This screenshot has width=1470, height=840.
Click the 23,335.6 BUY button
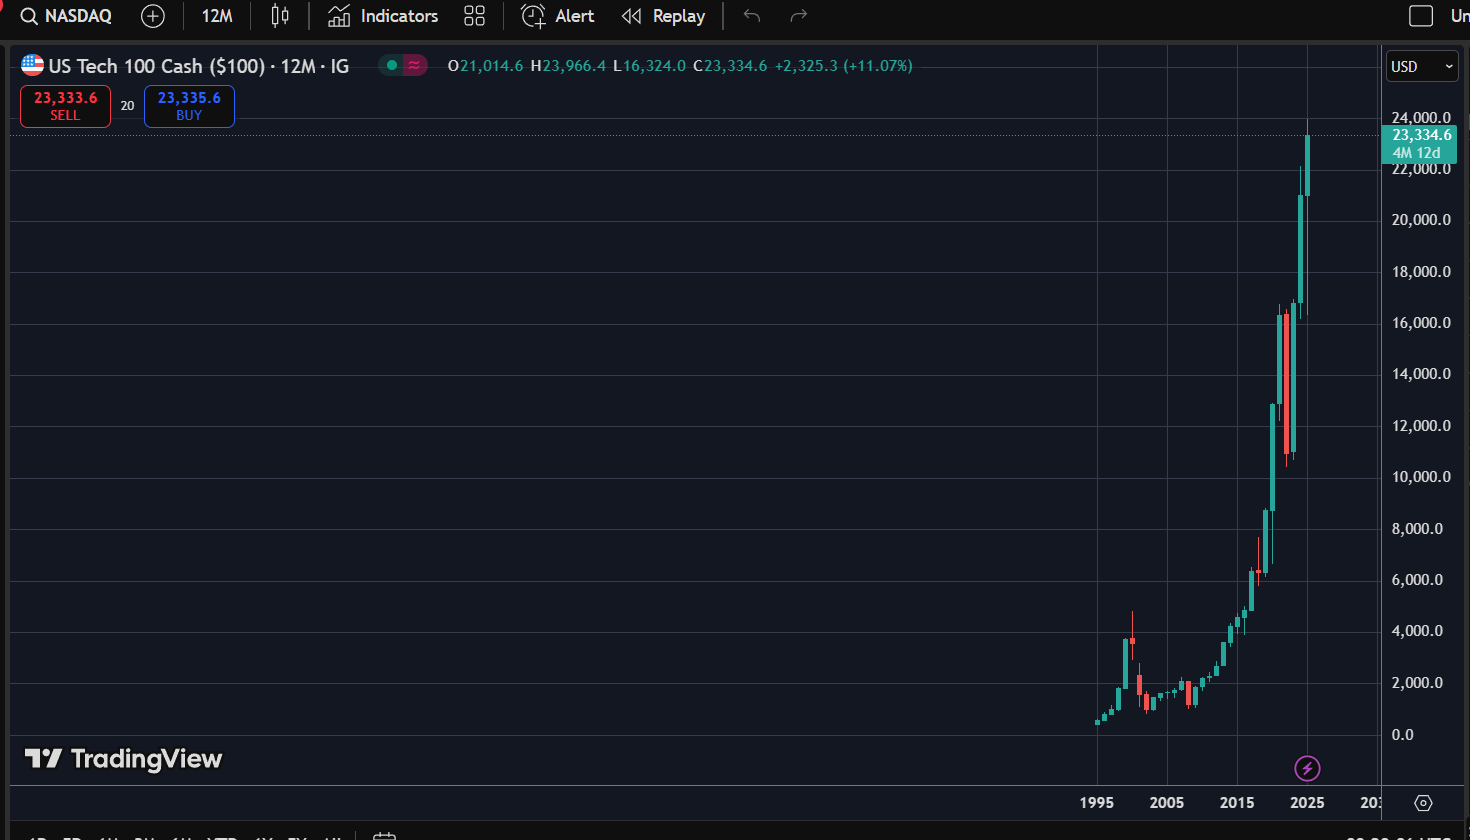click(x=189, y=106)
